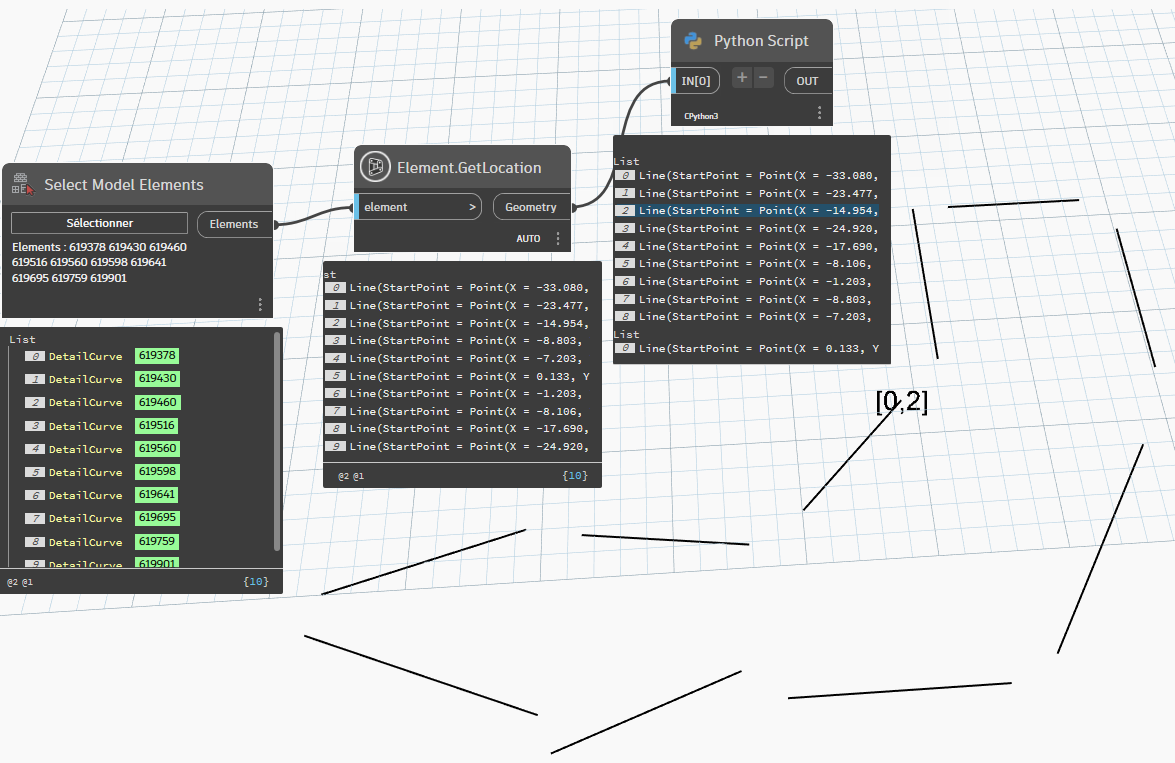Click the Element.GetLocation node icon
Screen dimensions: 1175x763
point(375,167)
